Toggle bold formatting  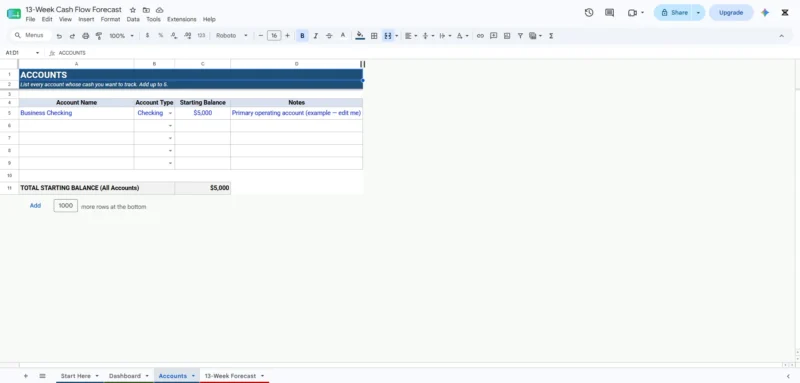click(302, 36)
